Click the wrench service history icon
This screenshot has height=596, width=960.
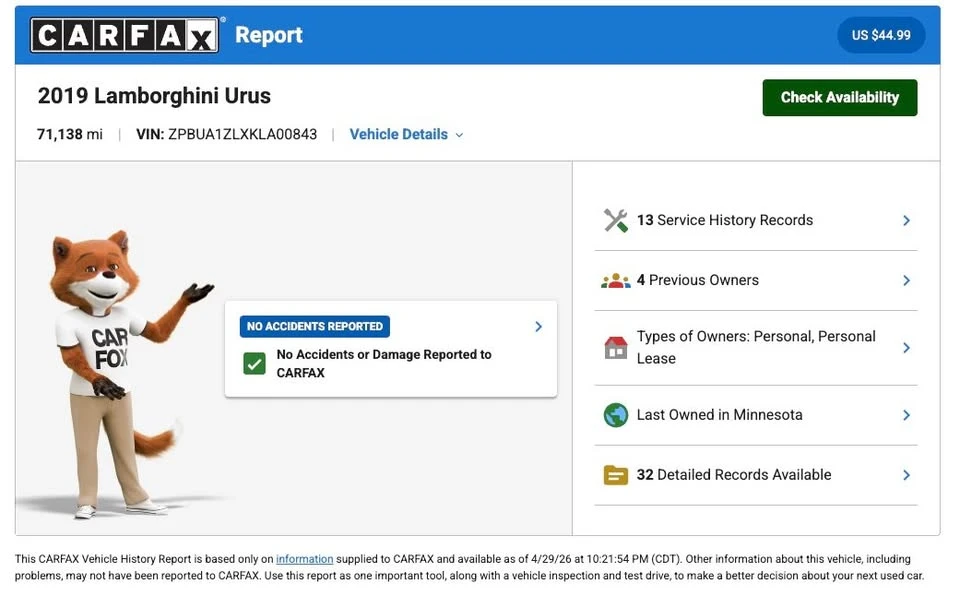615,221
